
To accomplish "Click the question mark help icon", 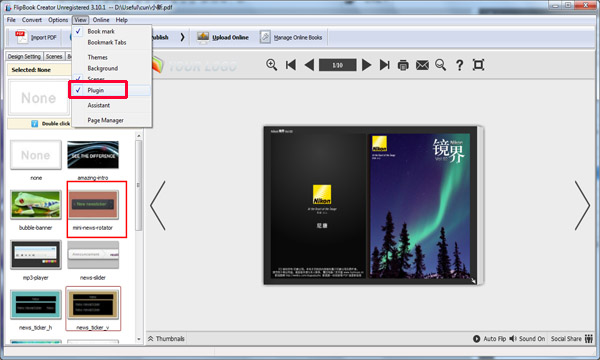I will tap(459, 65).
